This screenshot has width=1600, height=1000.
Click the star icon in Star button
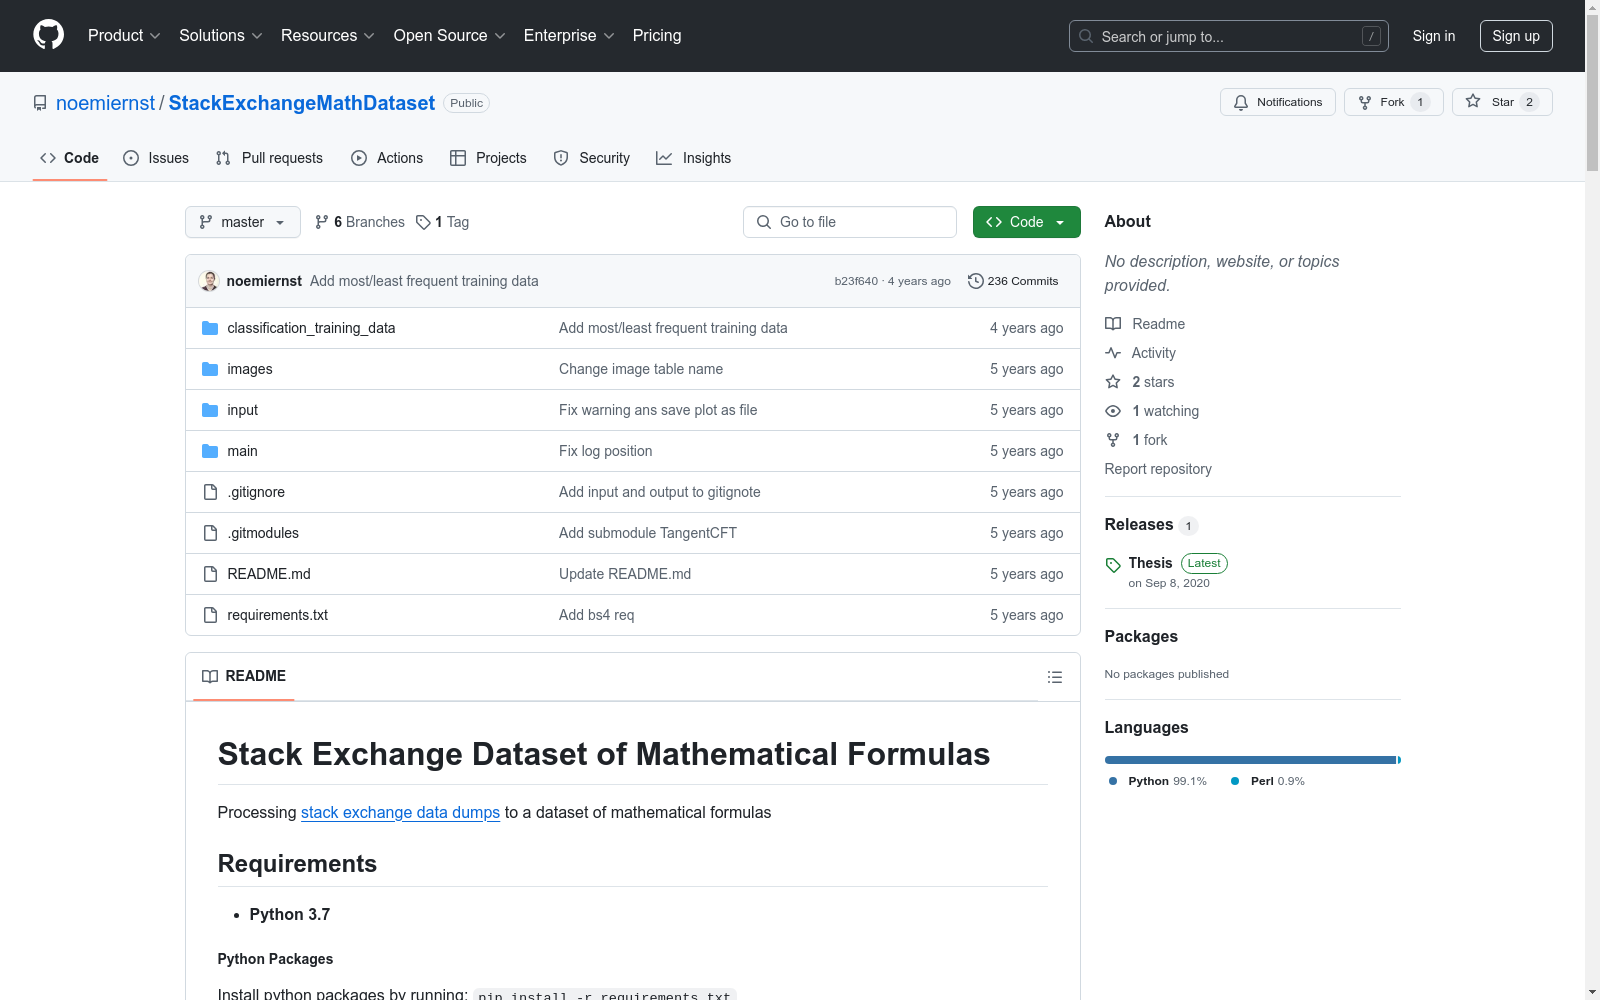click(x=1473, y=101)
